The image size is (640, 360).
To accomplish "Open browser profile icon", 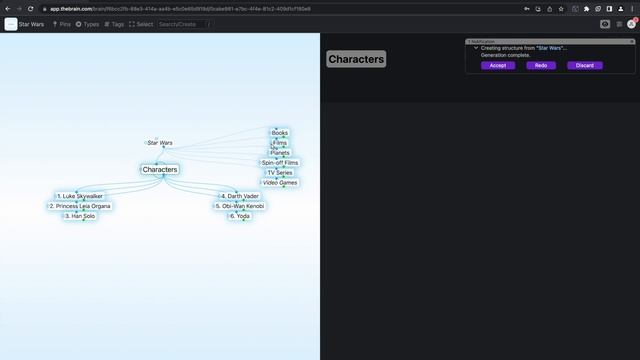I will click(x=621, y=9).
